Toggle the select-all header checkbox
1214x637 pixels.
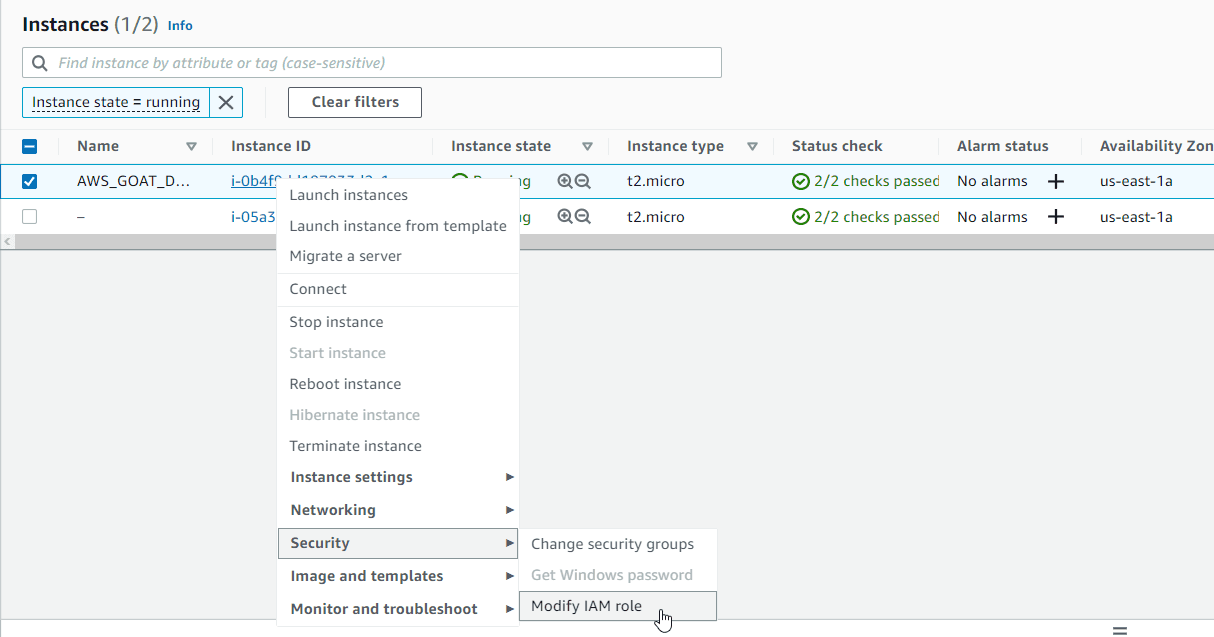30,146
